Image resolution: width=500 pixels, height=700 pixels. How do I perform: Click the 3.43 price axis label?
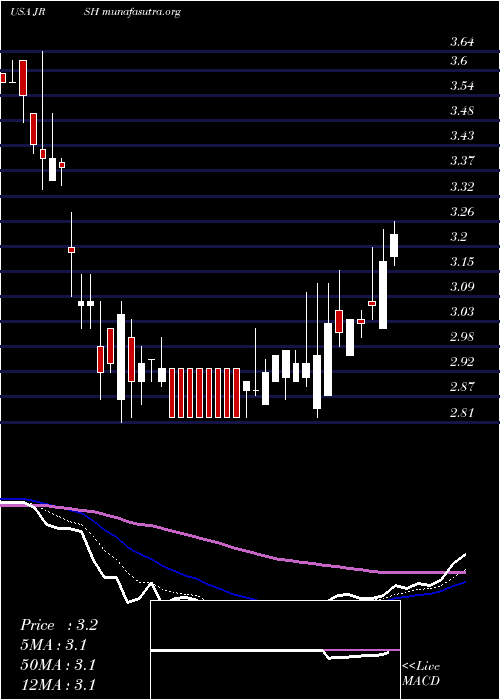[x=462, y=136]
